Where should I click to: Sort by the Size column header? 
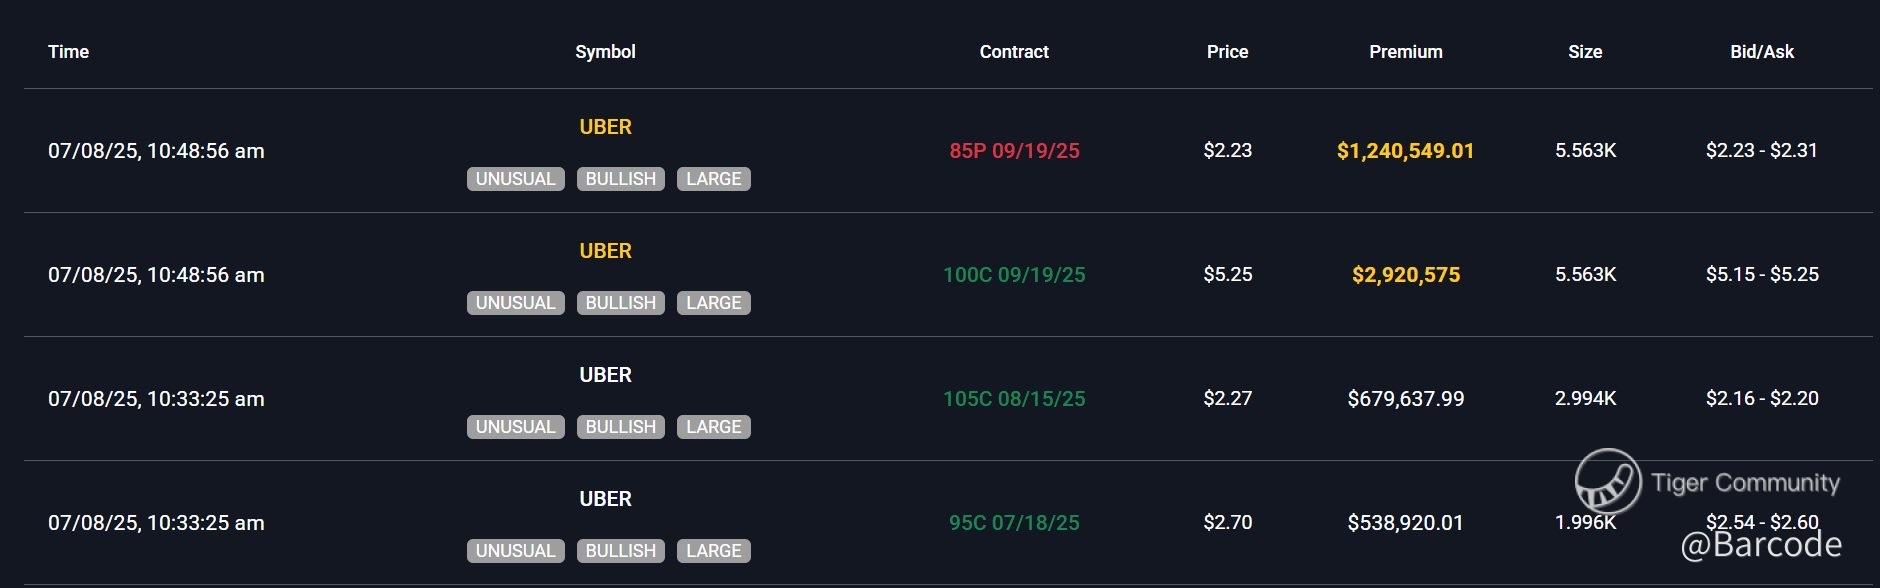click(1585, 52)
